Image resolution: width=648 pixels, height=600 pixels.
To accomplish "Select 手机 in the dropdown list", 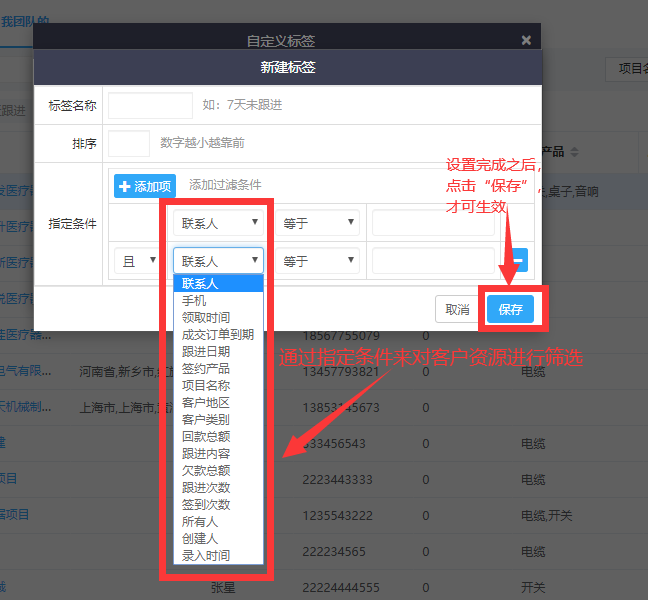I will pos(218,300).
